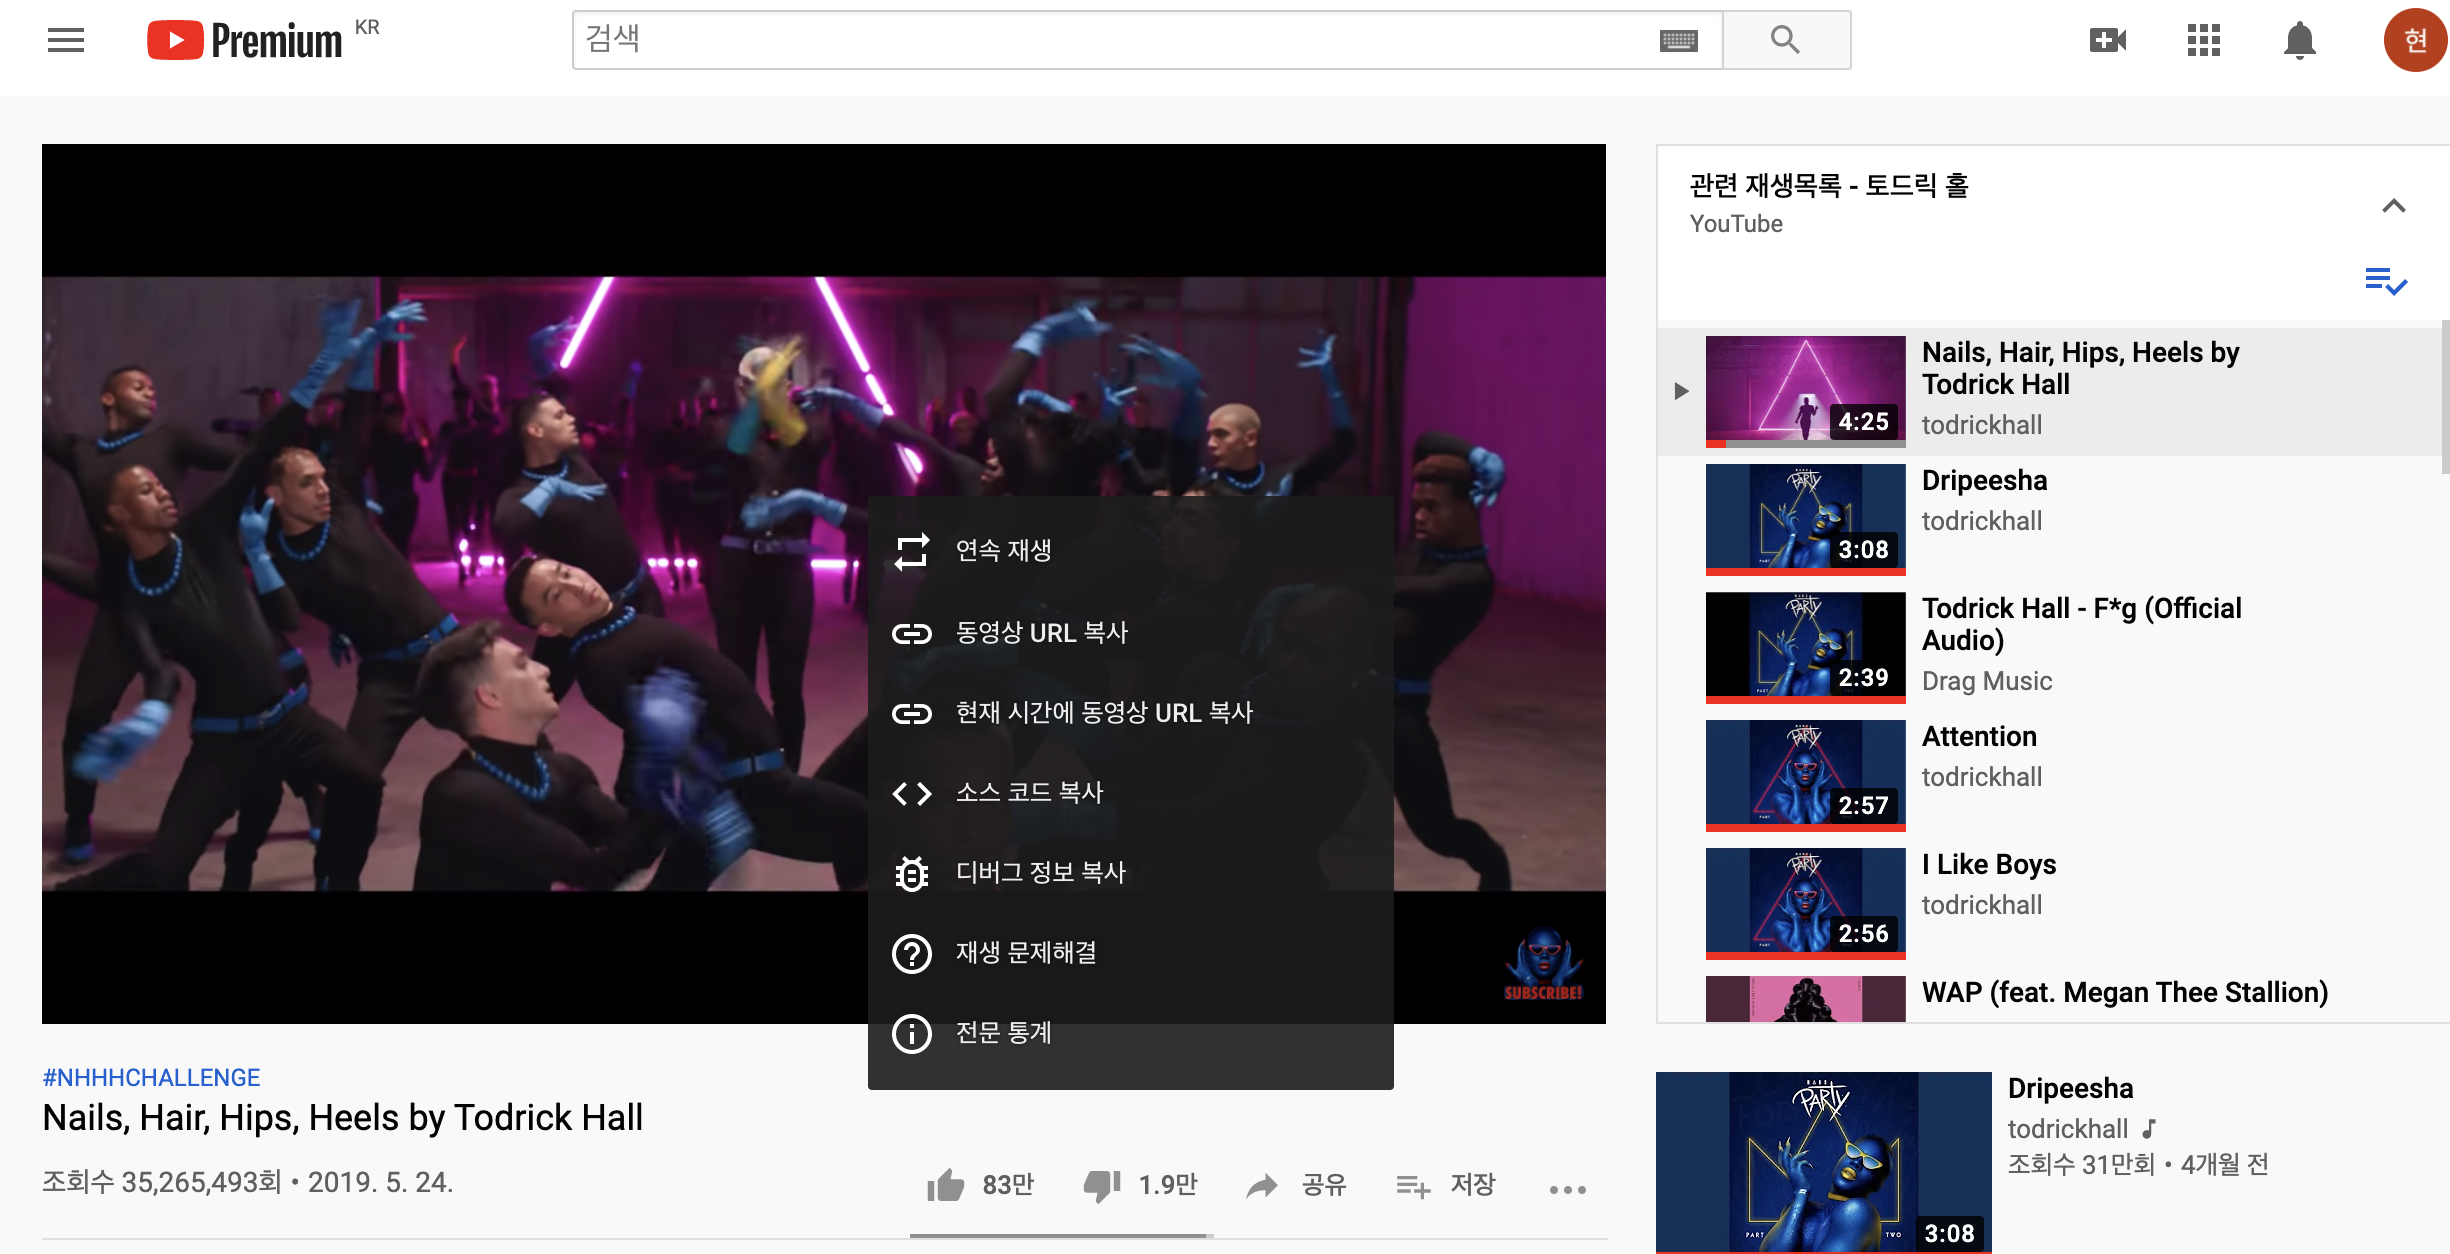Image resolution: width=2450 pixels, height=1254 pixels.
Task: Click the YouTube Premium logo
Action: [x=245, y=40]
